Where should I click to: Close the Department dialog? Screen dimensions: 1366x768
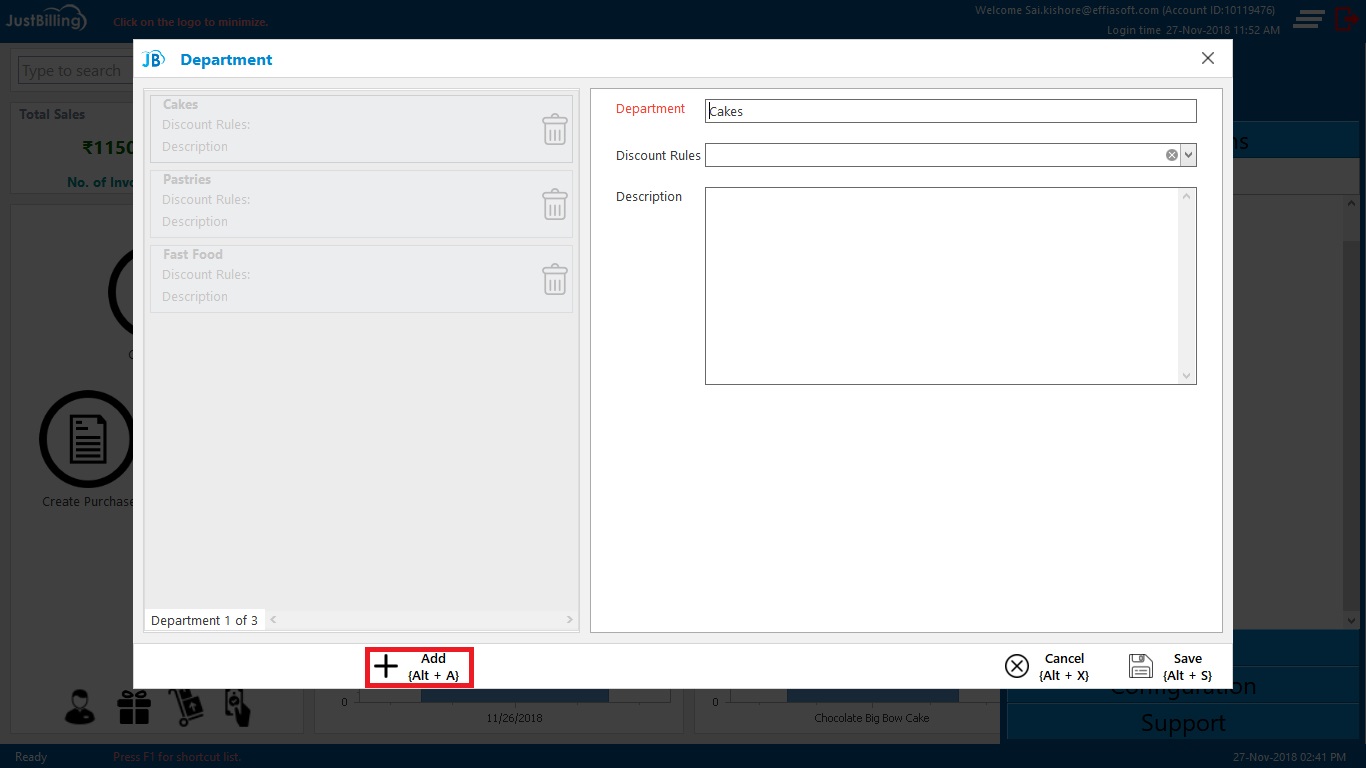tap(1208, 58)
